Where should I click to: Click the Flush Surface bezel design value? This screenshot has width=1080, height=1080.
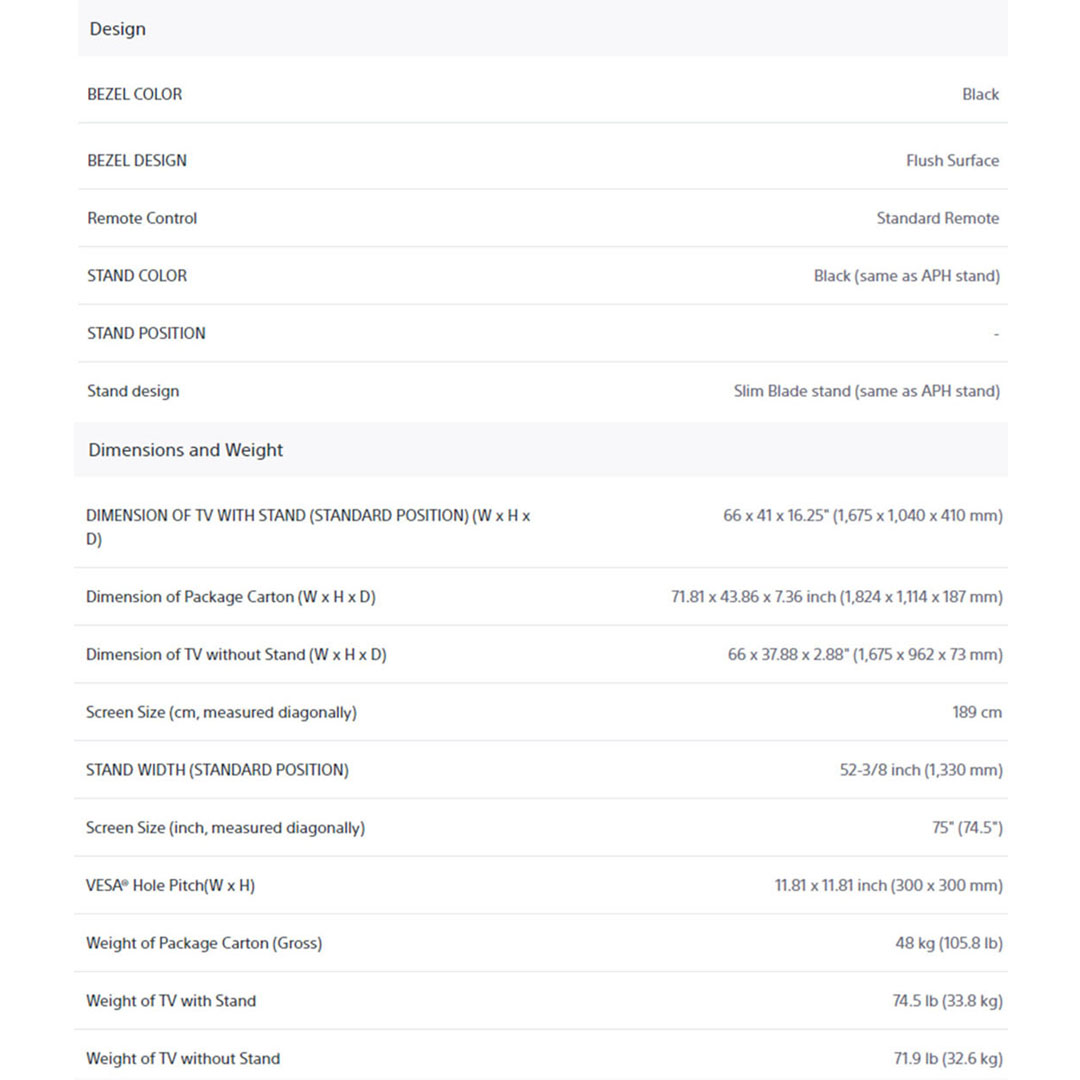click(x=952, y=160)
